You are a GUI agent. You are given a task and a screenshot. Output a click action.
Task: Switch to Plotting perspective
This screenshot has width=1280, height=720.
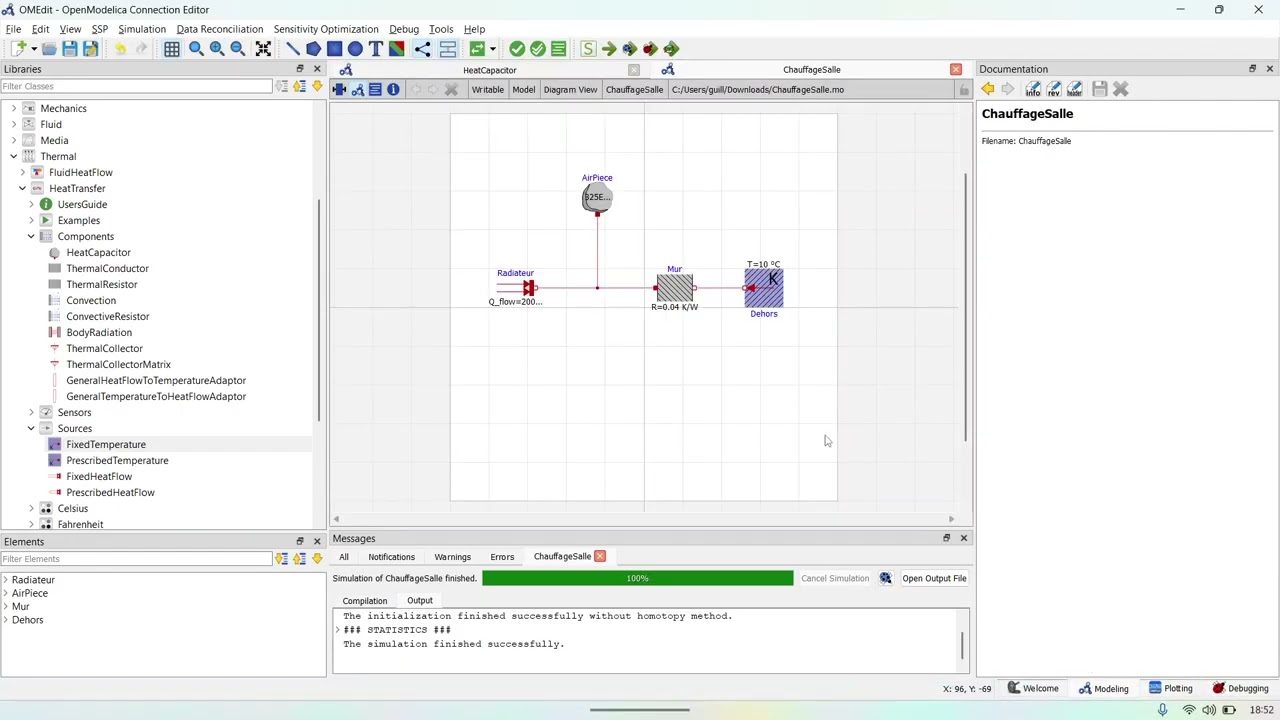click(1170, 688)
